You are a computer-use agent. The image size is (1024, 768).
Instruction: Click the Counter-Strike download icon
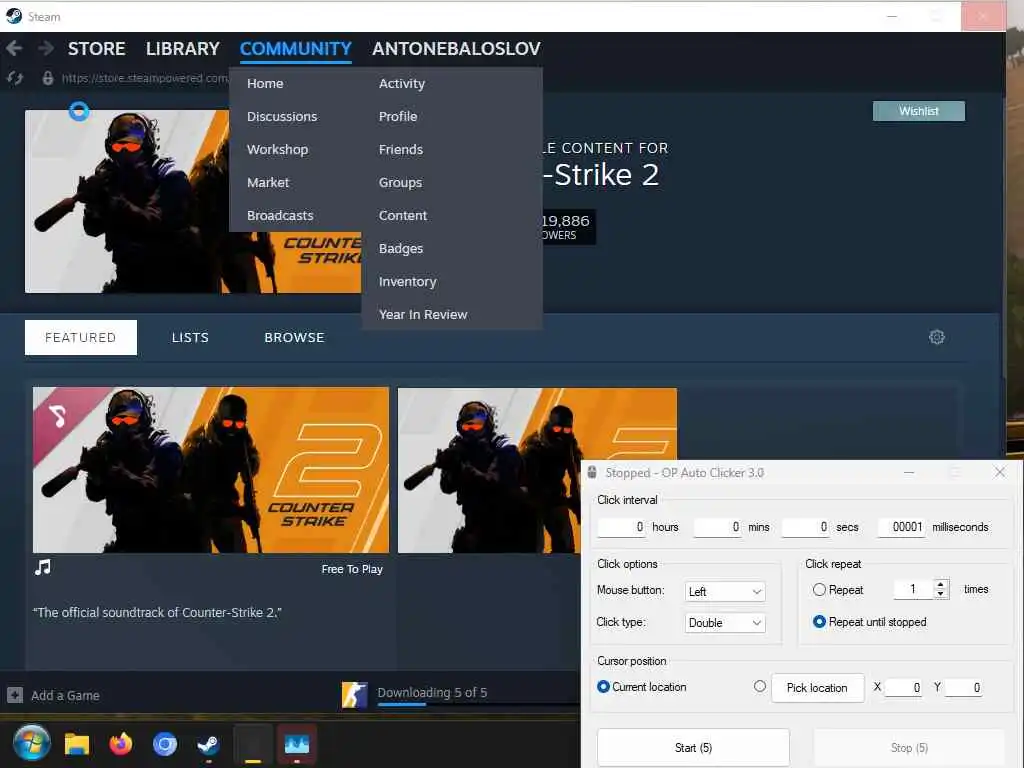click(x=355, y=695)
